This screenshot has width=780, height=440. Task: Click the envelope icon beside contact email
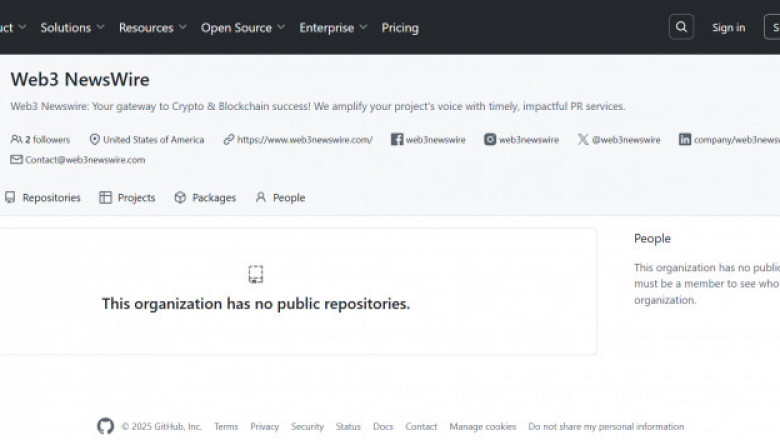tap(16, 159)
